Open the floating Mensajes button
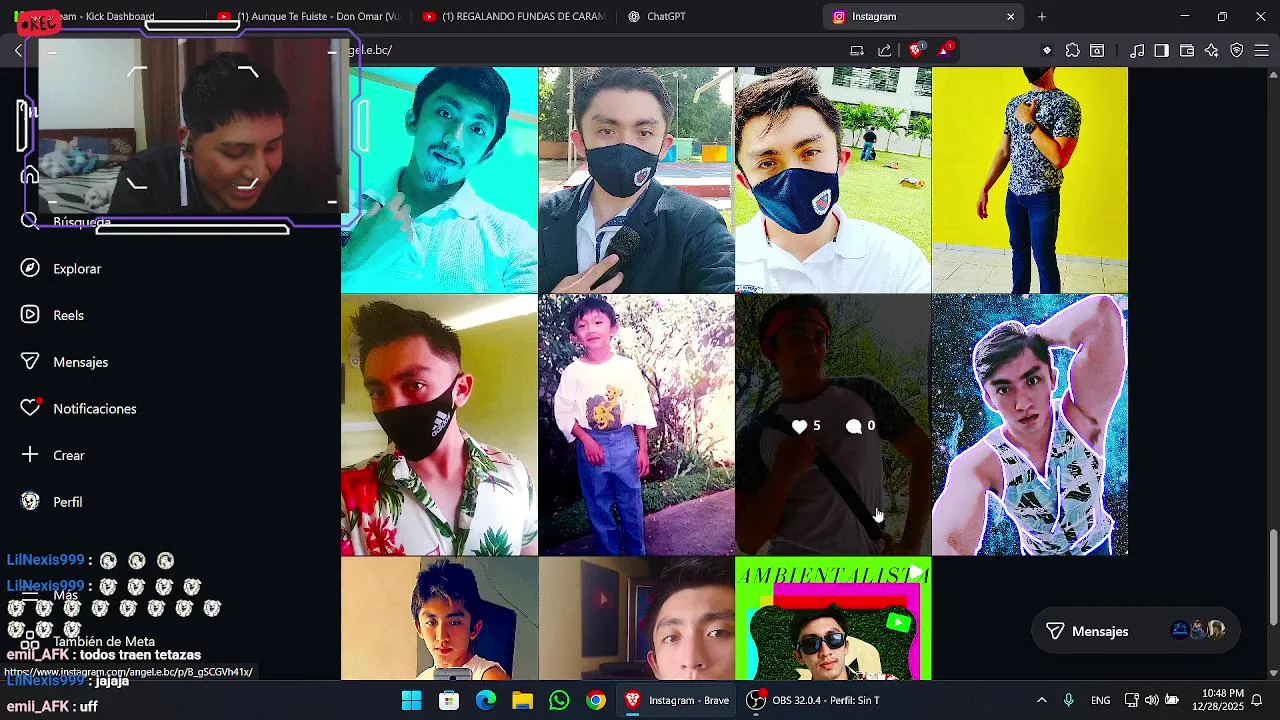1280x720 pixels. coord(1135,631)
